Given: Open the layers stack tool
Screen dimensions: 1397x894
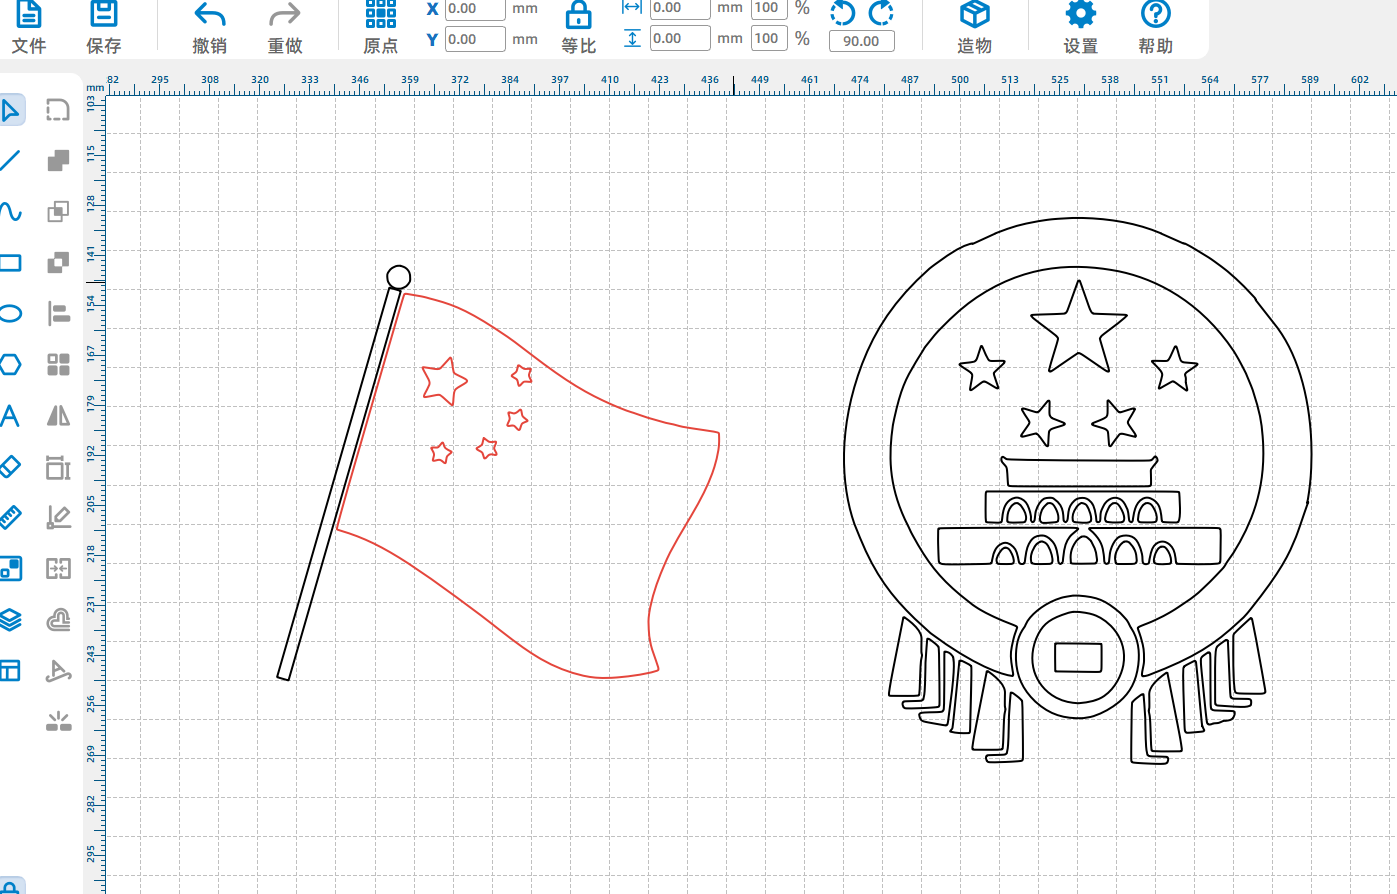Looking at the screenshot, I should tap(11, 620).
